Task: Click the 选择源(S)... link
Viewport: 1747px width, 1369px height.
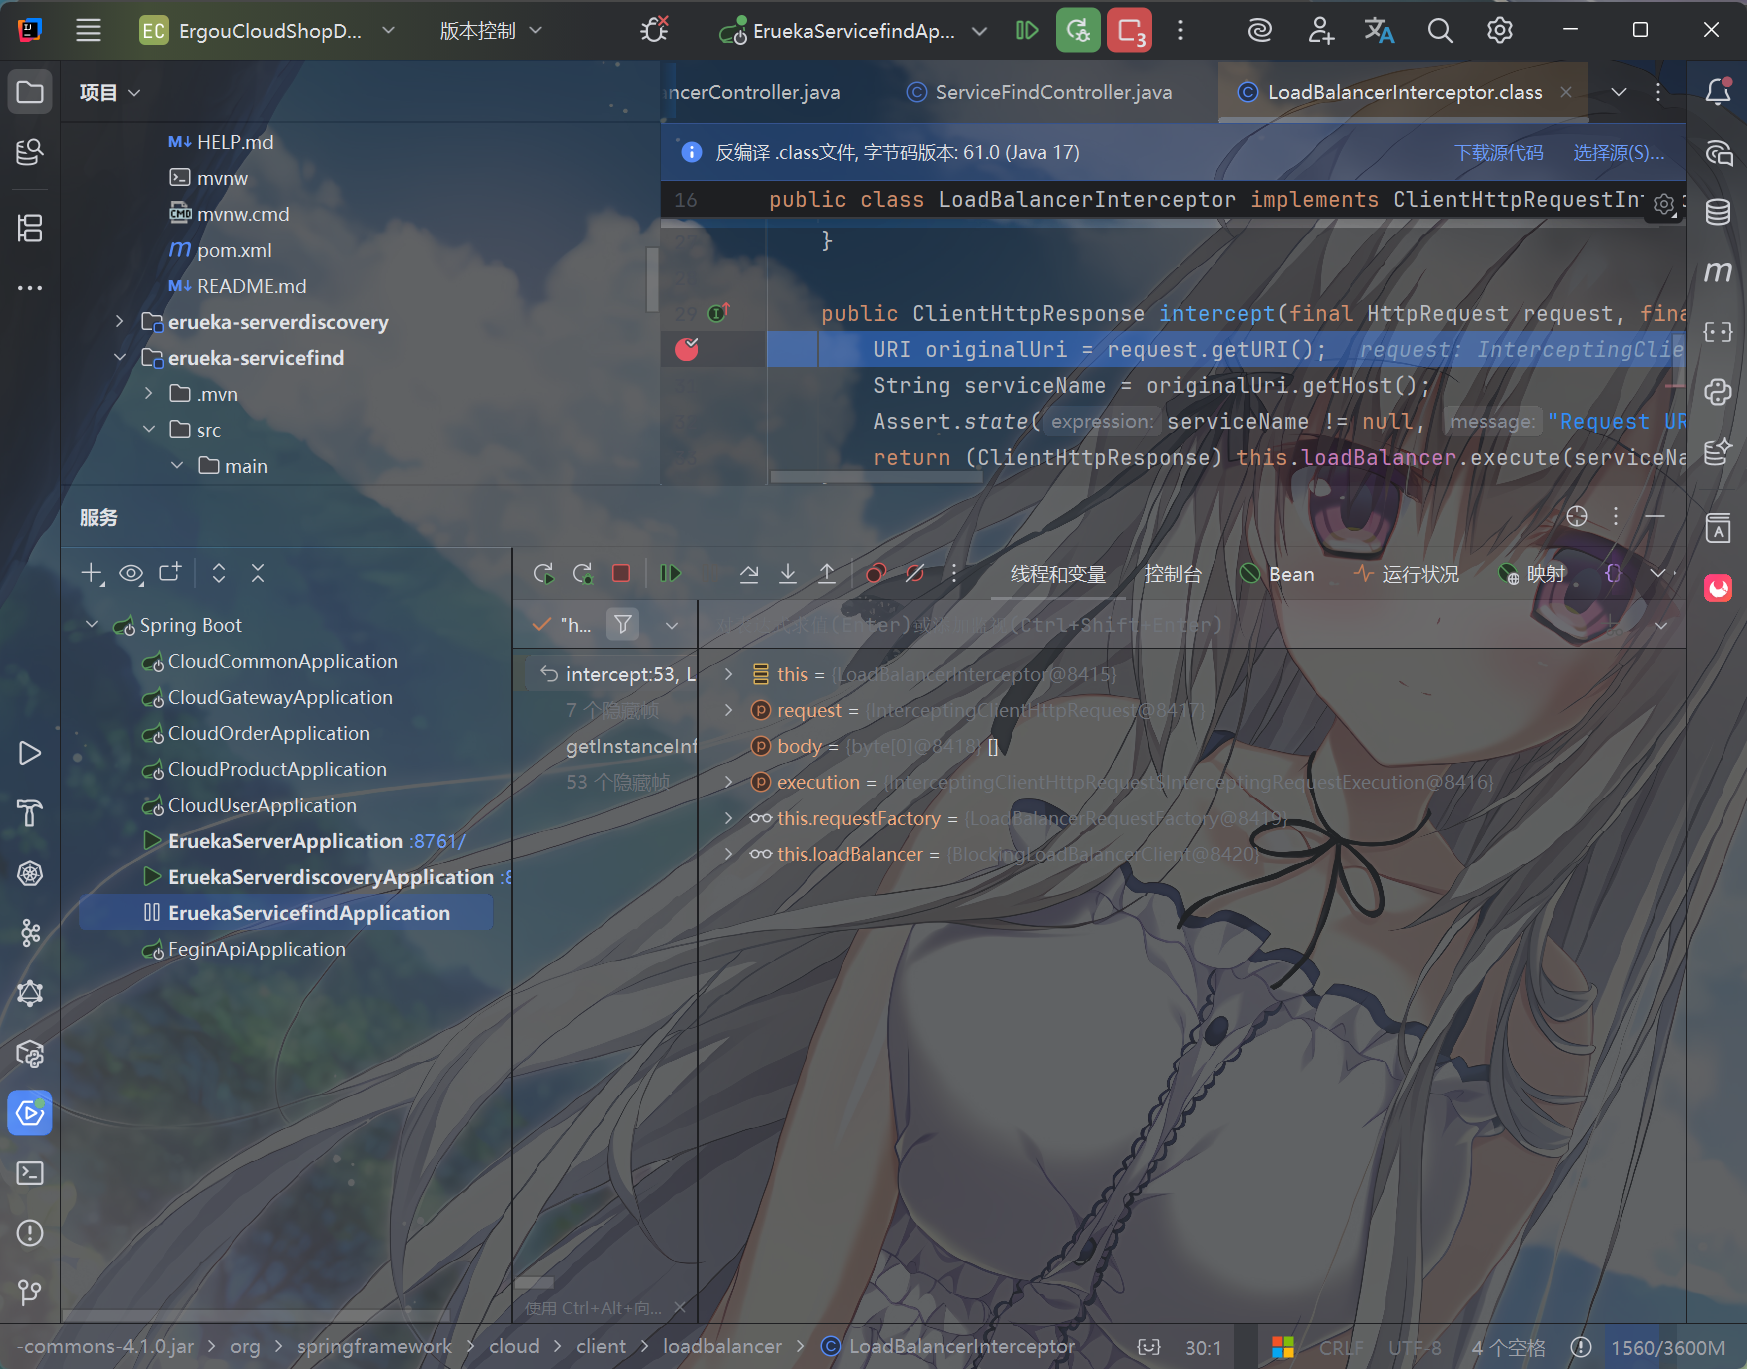Action: coord(1619,152)
